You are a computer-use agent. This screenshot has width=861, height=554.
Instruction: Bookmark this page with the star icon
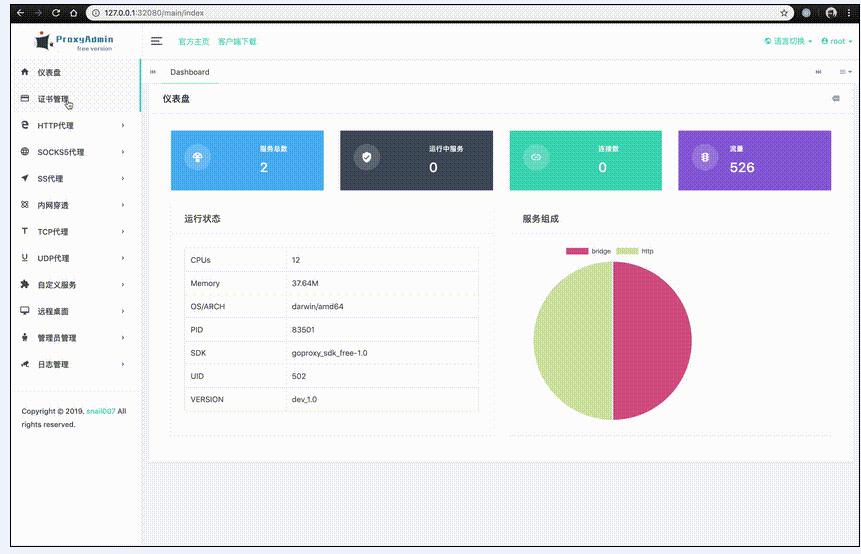(x=783, y=13)
